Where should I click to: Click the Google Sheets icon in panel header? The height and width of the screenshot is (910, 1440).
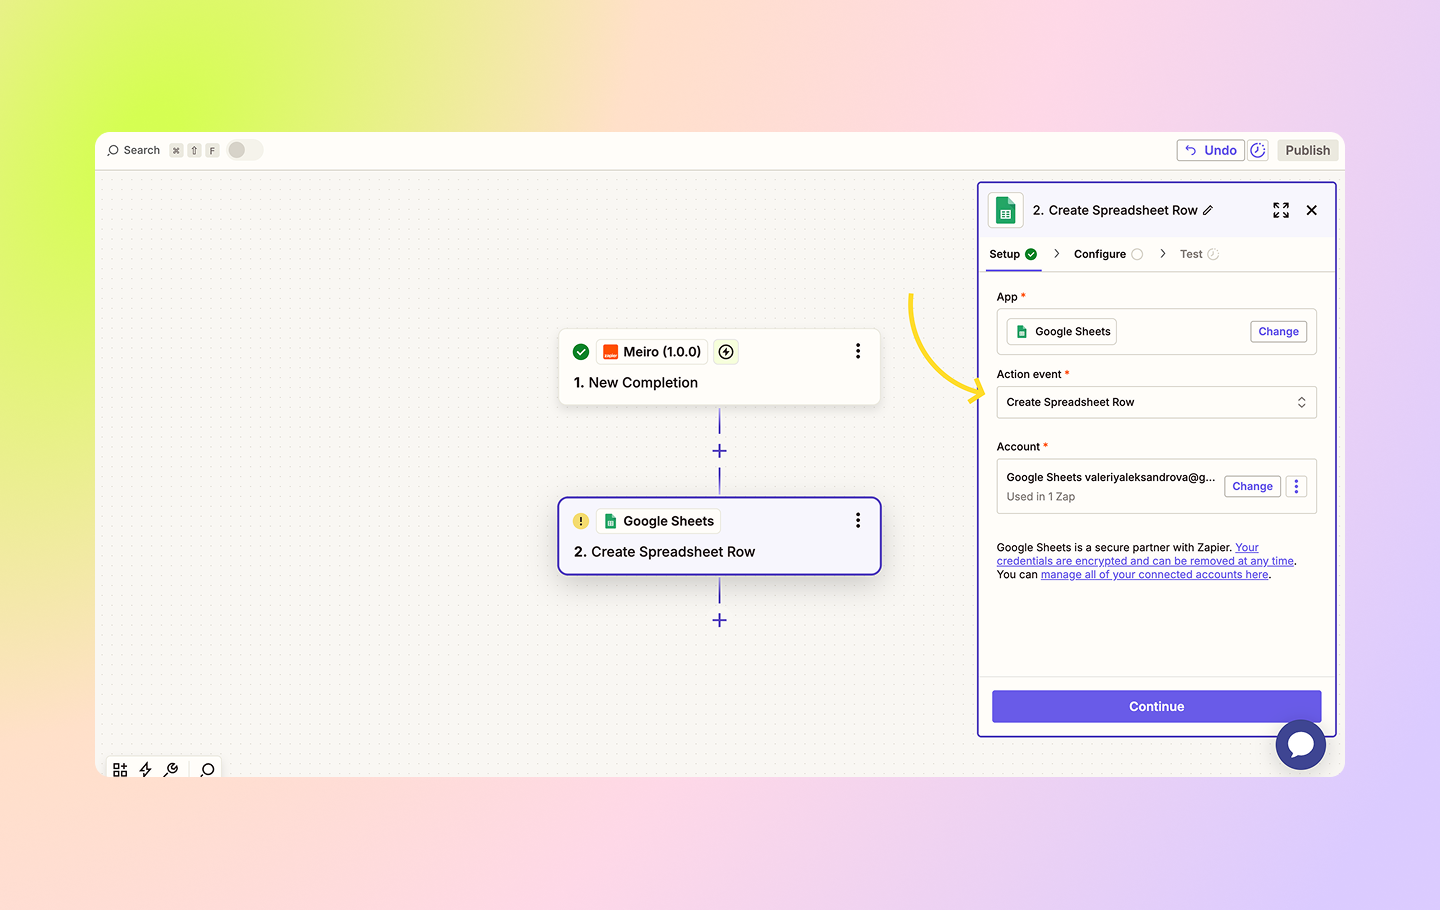pos(1006,211)
